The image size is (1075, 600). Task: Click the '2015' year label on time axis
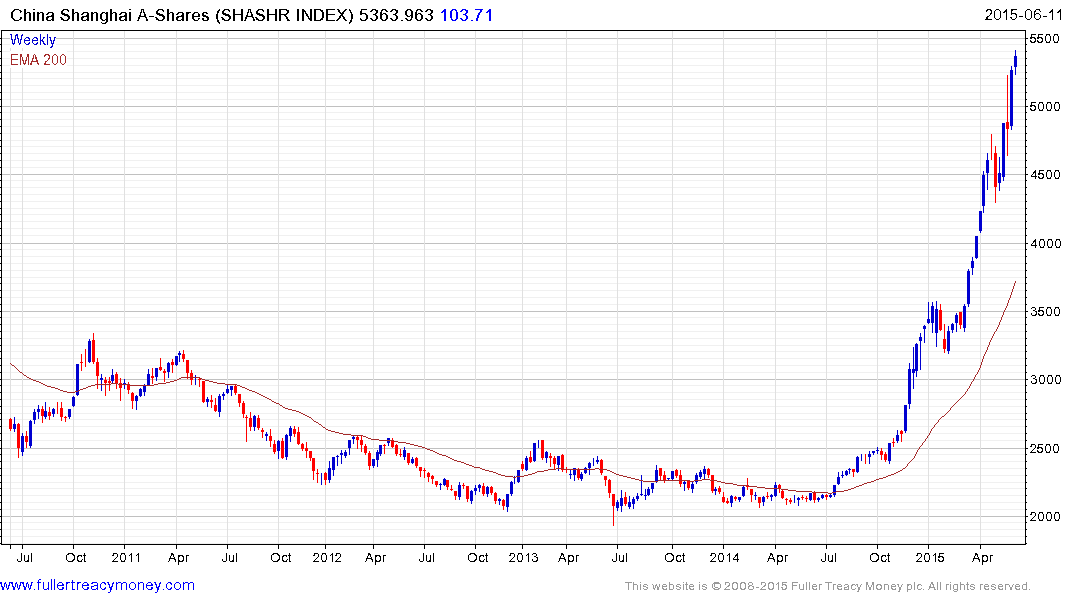930,557
